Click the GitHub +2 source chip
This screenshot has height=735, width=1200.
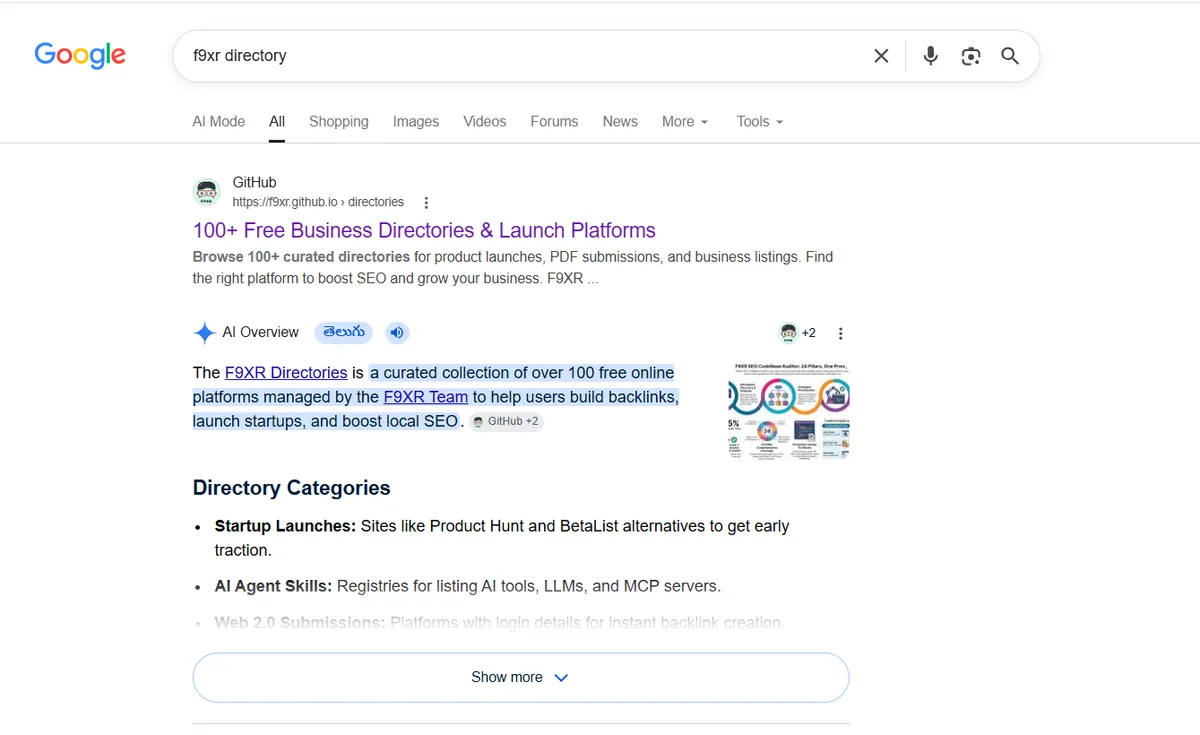506,421
